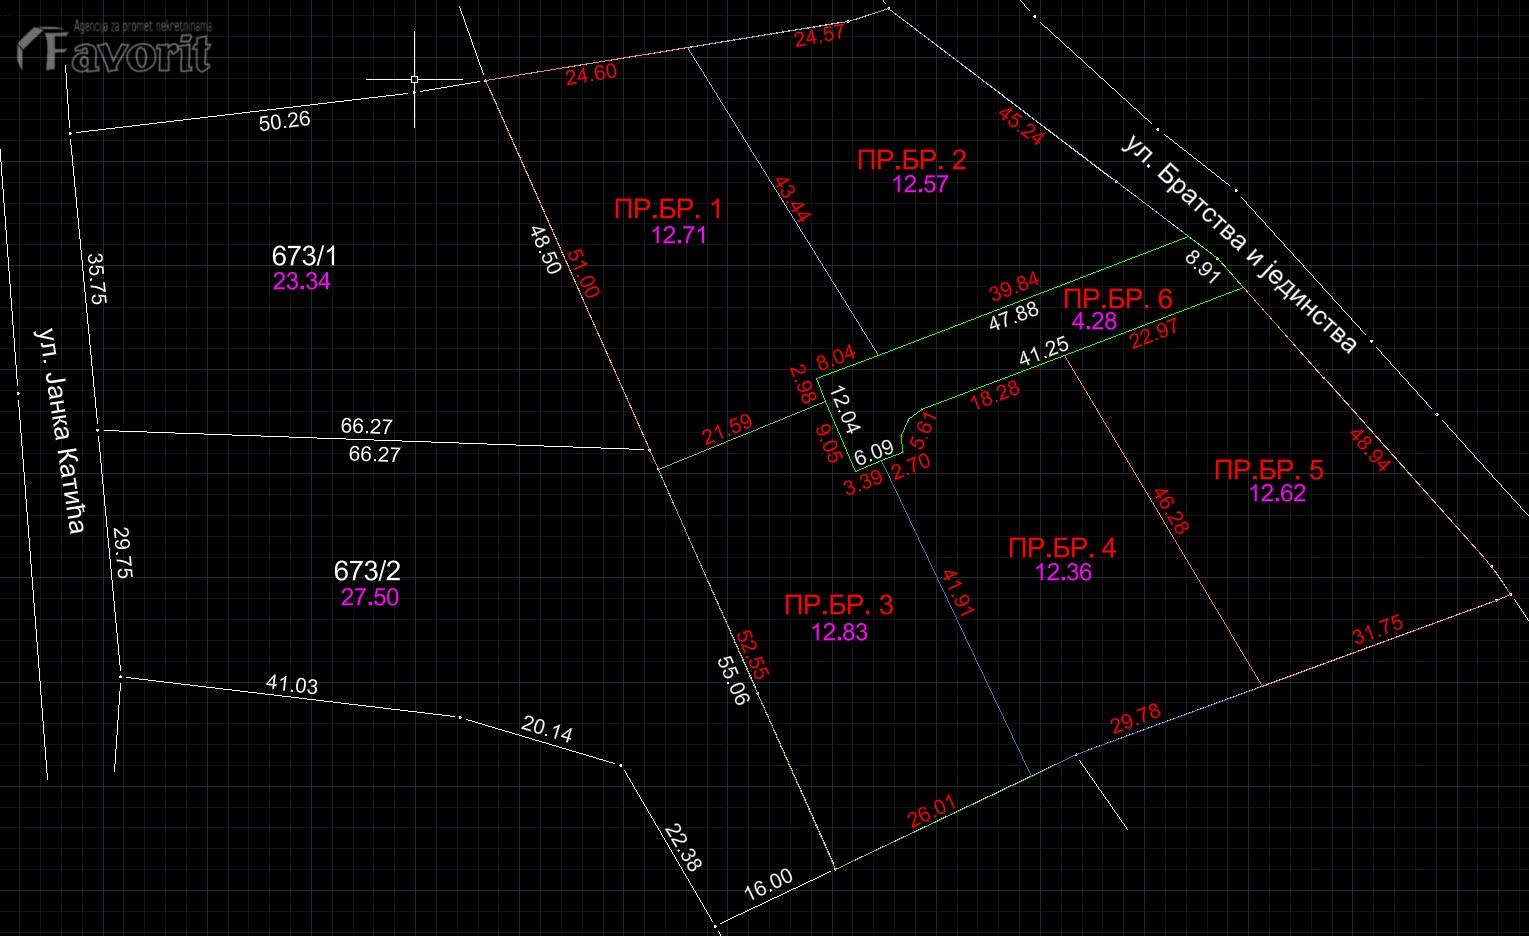Select parcel label ПР.БР. 6
The width and height of the screenshot is (1529, 938).
pyautogui.click(x=1117, y=298)
